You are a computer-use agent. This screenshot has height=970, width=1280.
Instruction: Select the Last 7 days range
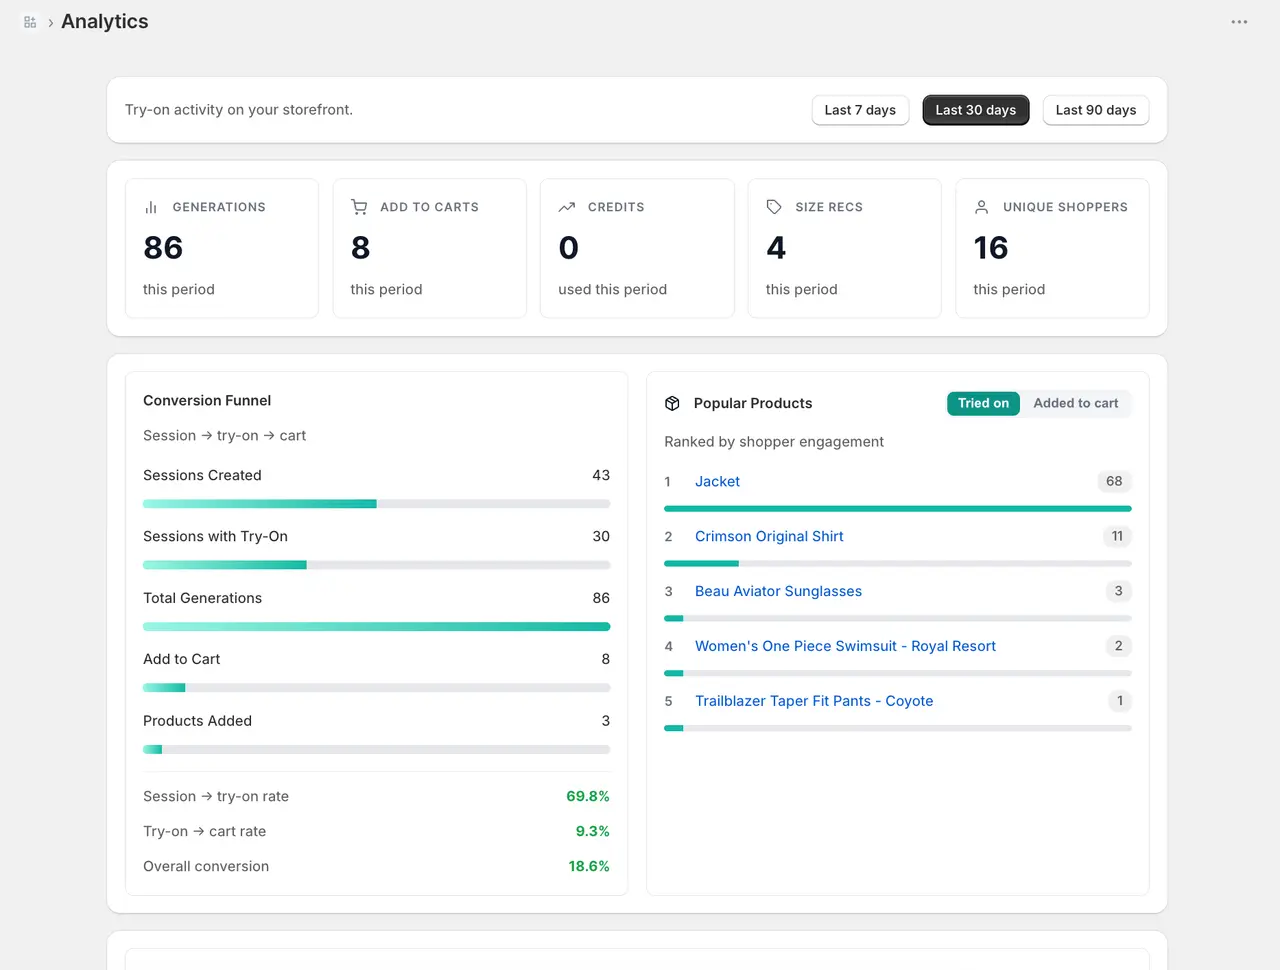(x=860, y=110)
